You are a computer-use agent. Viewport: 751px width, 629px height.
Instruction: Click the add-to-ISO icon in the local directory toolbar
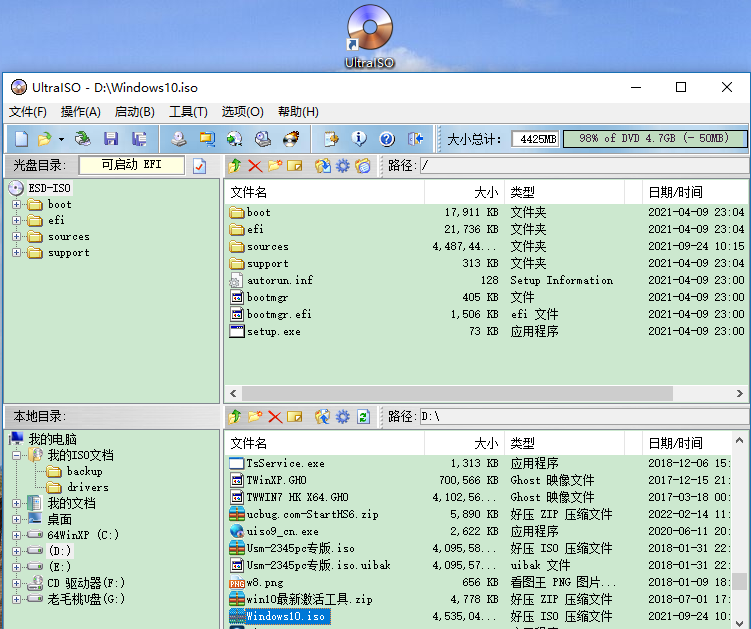point(322,416)
